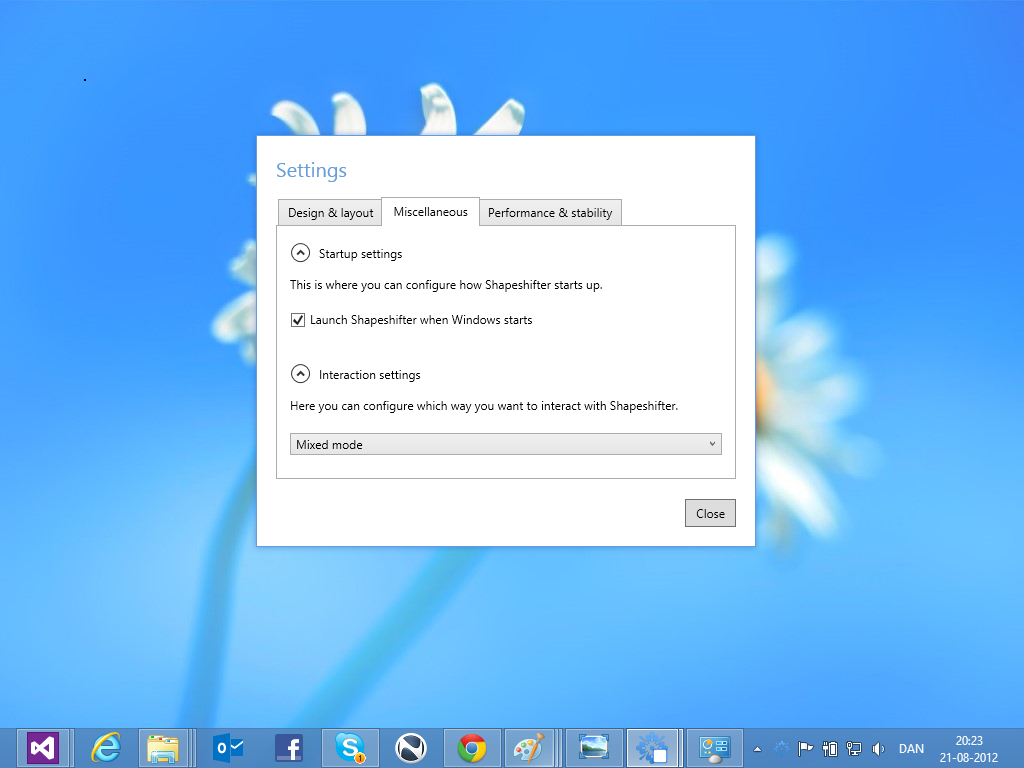The height and width of the screenshot is (768, 1024).
Task: Open File Explorer from the taskbar
Action: [x=163, y=748]
